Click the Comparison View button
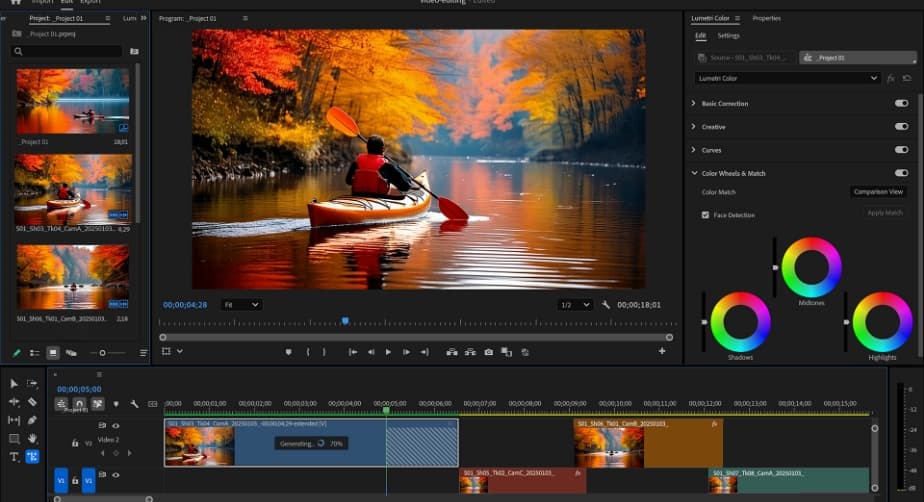The image size is (924, 502). [877, 192]
